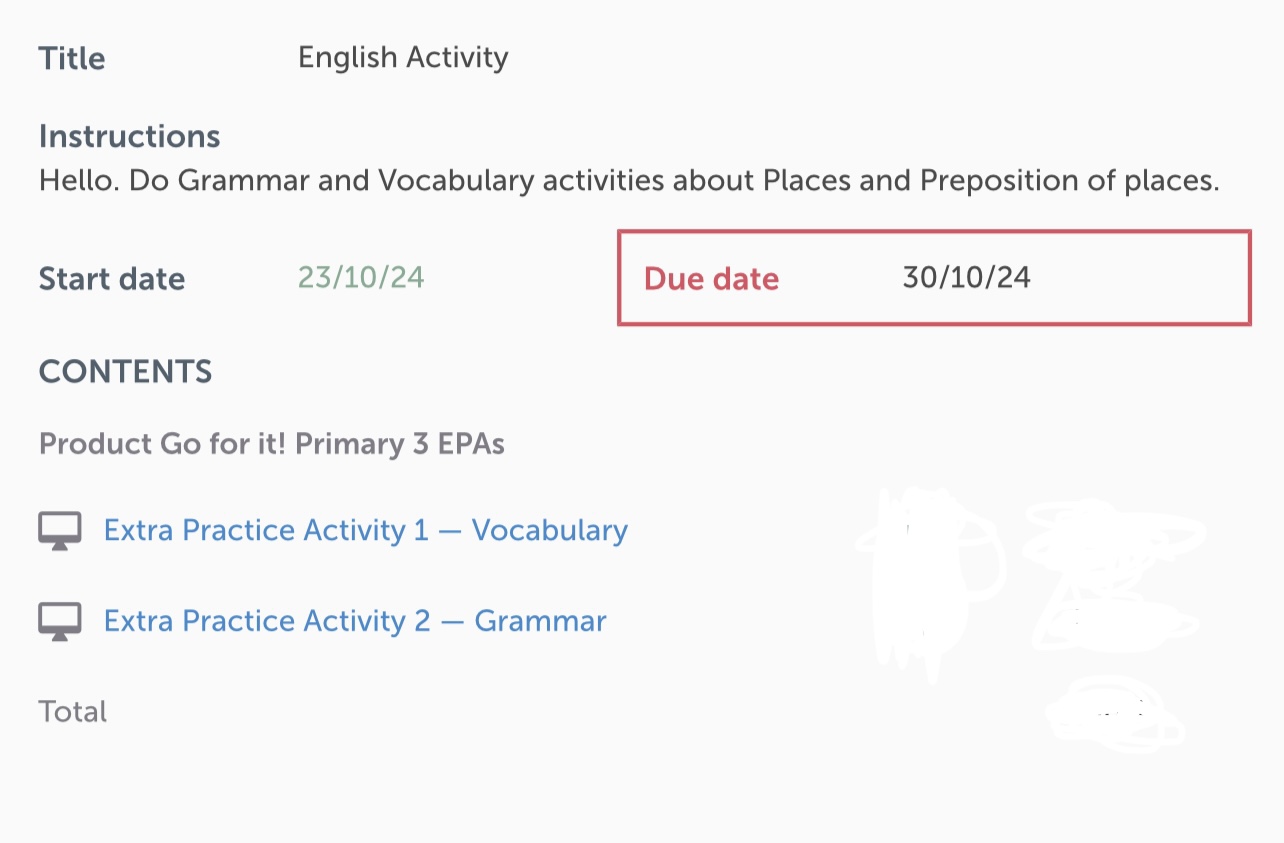Click the Title field label
This screenshot has height=843, width=1284.
(x=72, y=58)
